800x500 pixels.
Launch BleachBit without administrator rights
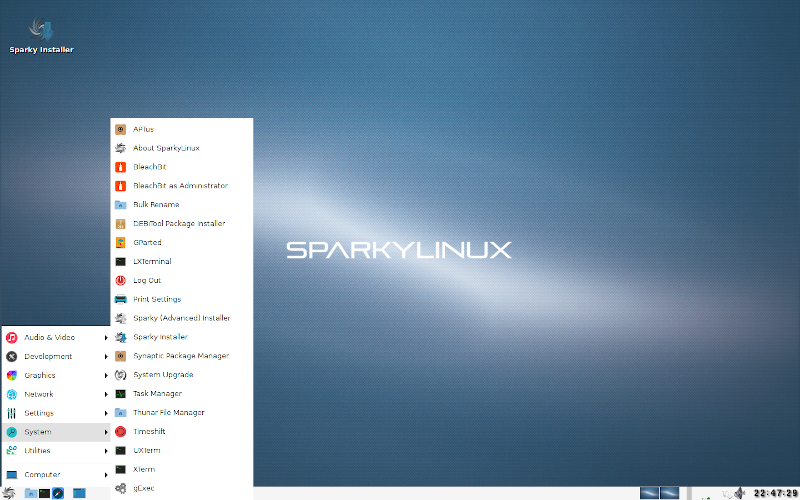click(x=182, y=167)
